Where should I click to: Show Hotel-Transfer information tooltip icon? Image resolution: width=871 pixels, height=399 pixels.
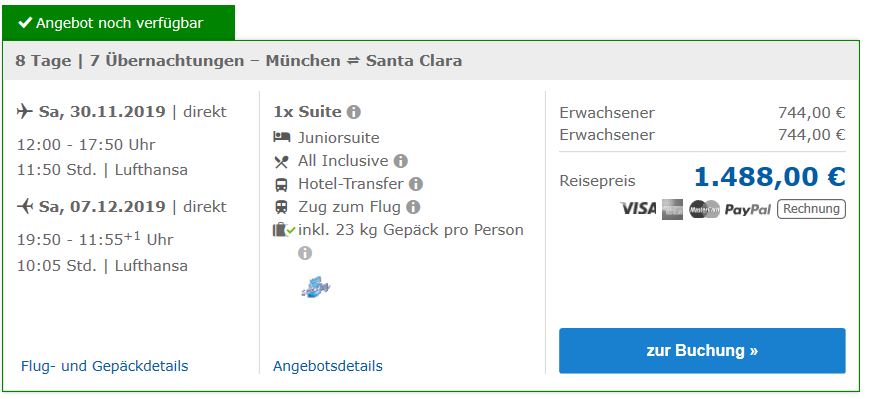click(416, 184)
